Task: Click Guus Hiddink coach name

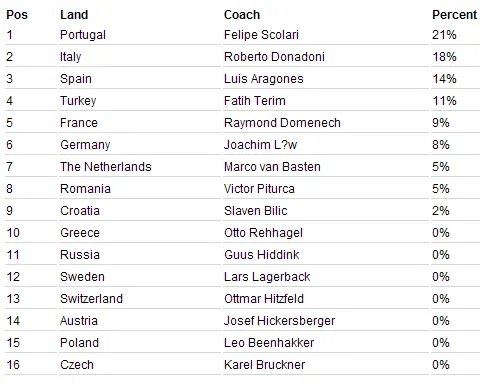Action: pos(262,255)
